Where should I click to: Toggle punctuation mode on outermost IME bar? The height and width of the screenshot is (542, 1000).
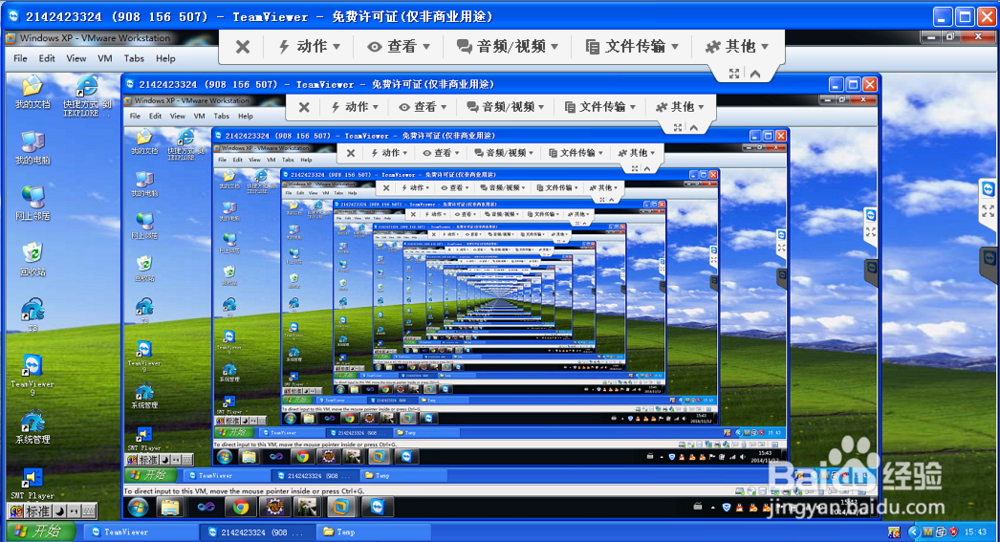pyautogui.click(x=74, y=511)
